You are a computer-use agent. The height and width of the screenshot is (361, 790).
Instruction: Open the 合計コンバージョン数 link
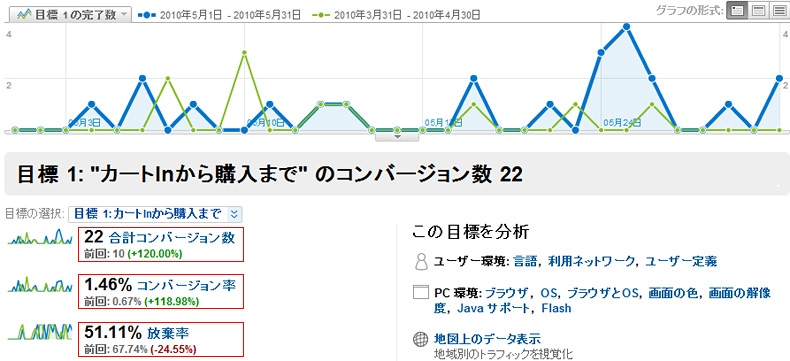click(x=171, y=238)
